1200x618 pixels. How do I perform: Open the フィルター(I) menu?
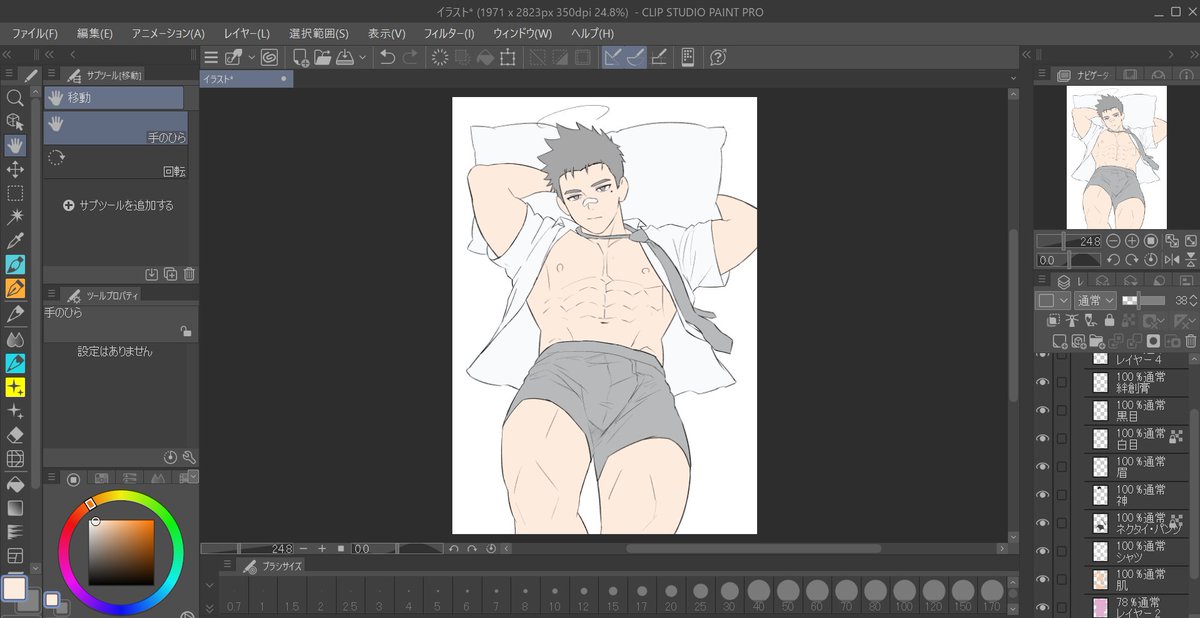point(449,33)
